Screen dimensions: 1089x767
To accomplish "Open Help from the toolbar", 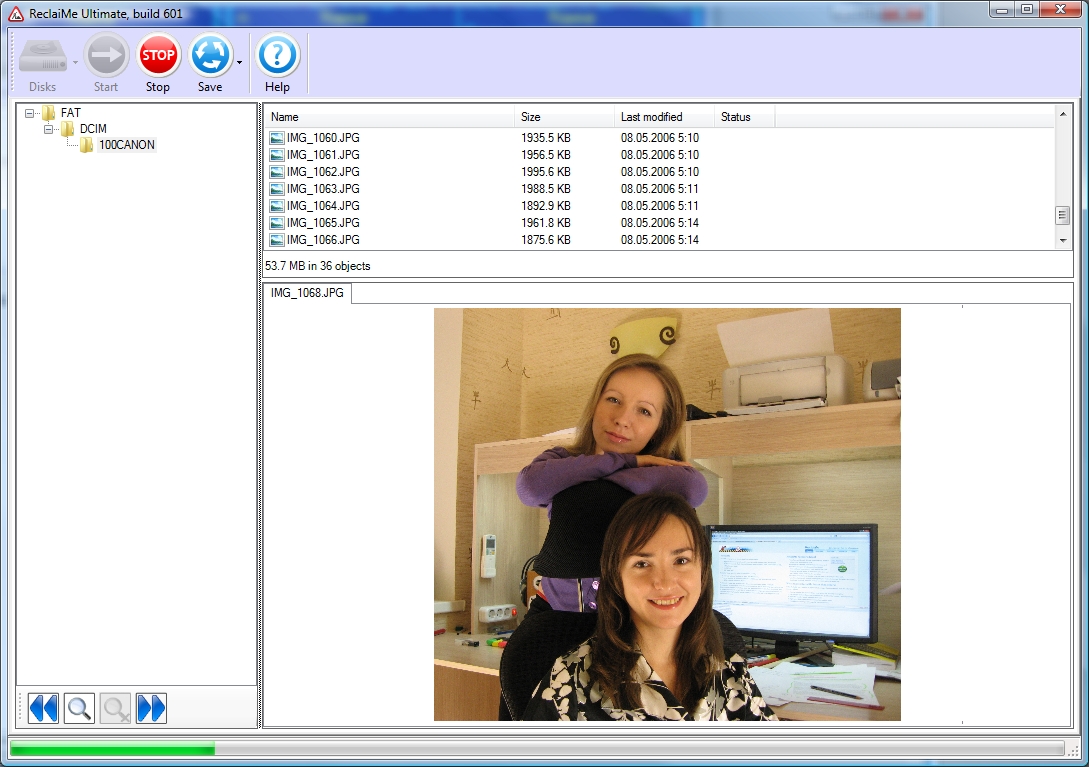I will pos(278,56).
